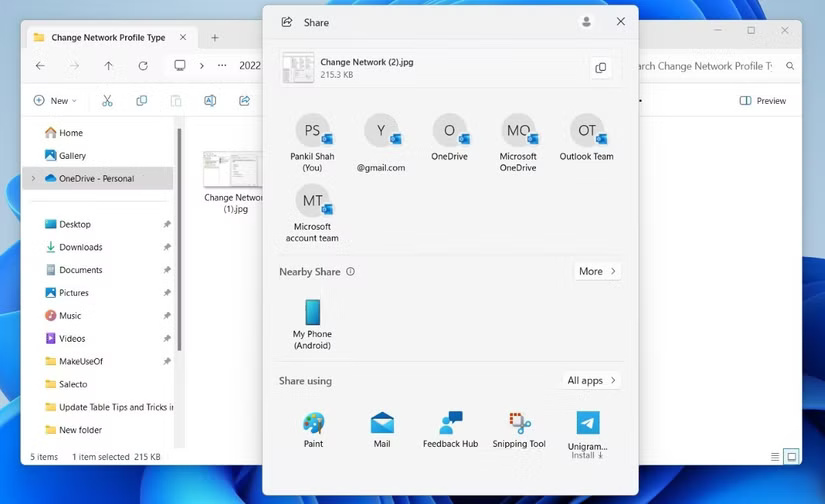The height and width of the screenshot is (504, 825).
Task: Copy the file using copy icon
Action: (x=600, y=68)
